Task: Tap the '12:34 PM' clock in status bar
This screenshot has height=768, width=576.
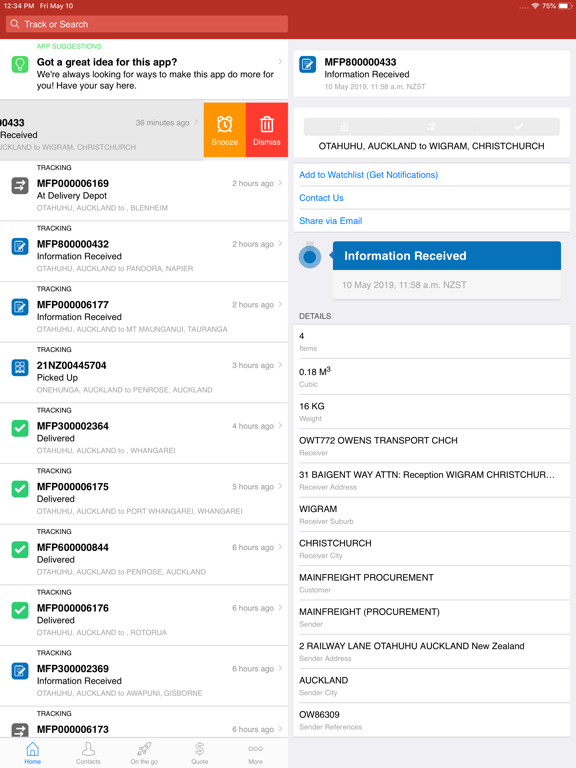Action: click(19, 6)
